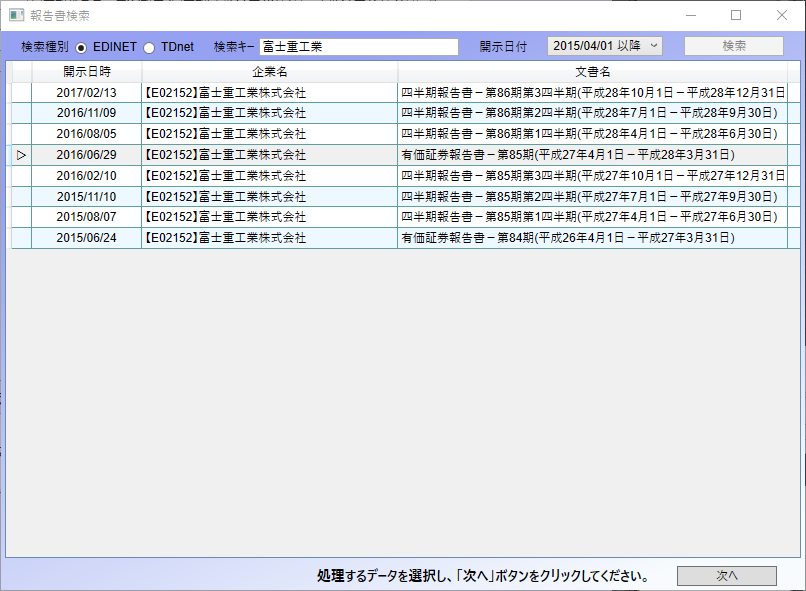Minimize the 報告書検索 window
The height and width of the screenshot is (591, 806).
[x=691, y=15]
